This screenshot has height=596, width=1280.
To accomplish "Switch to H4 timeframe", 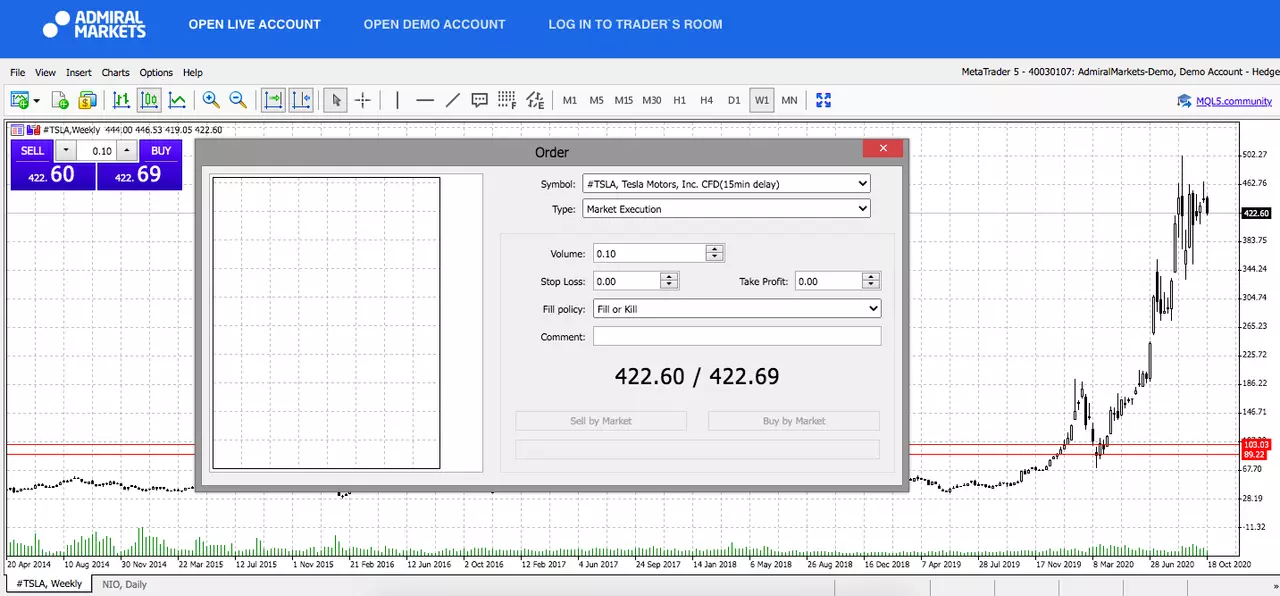I will [707, 100].
